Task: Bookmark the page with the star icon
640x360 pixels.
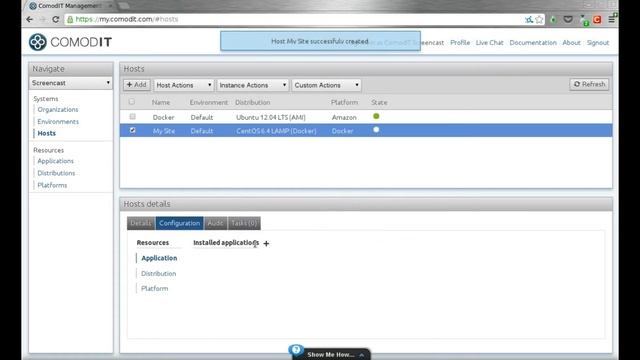Action: click(539, 19)
